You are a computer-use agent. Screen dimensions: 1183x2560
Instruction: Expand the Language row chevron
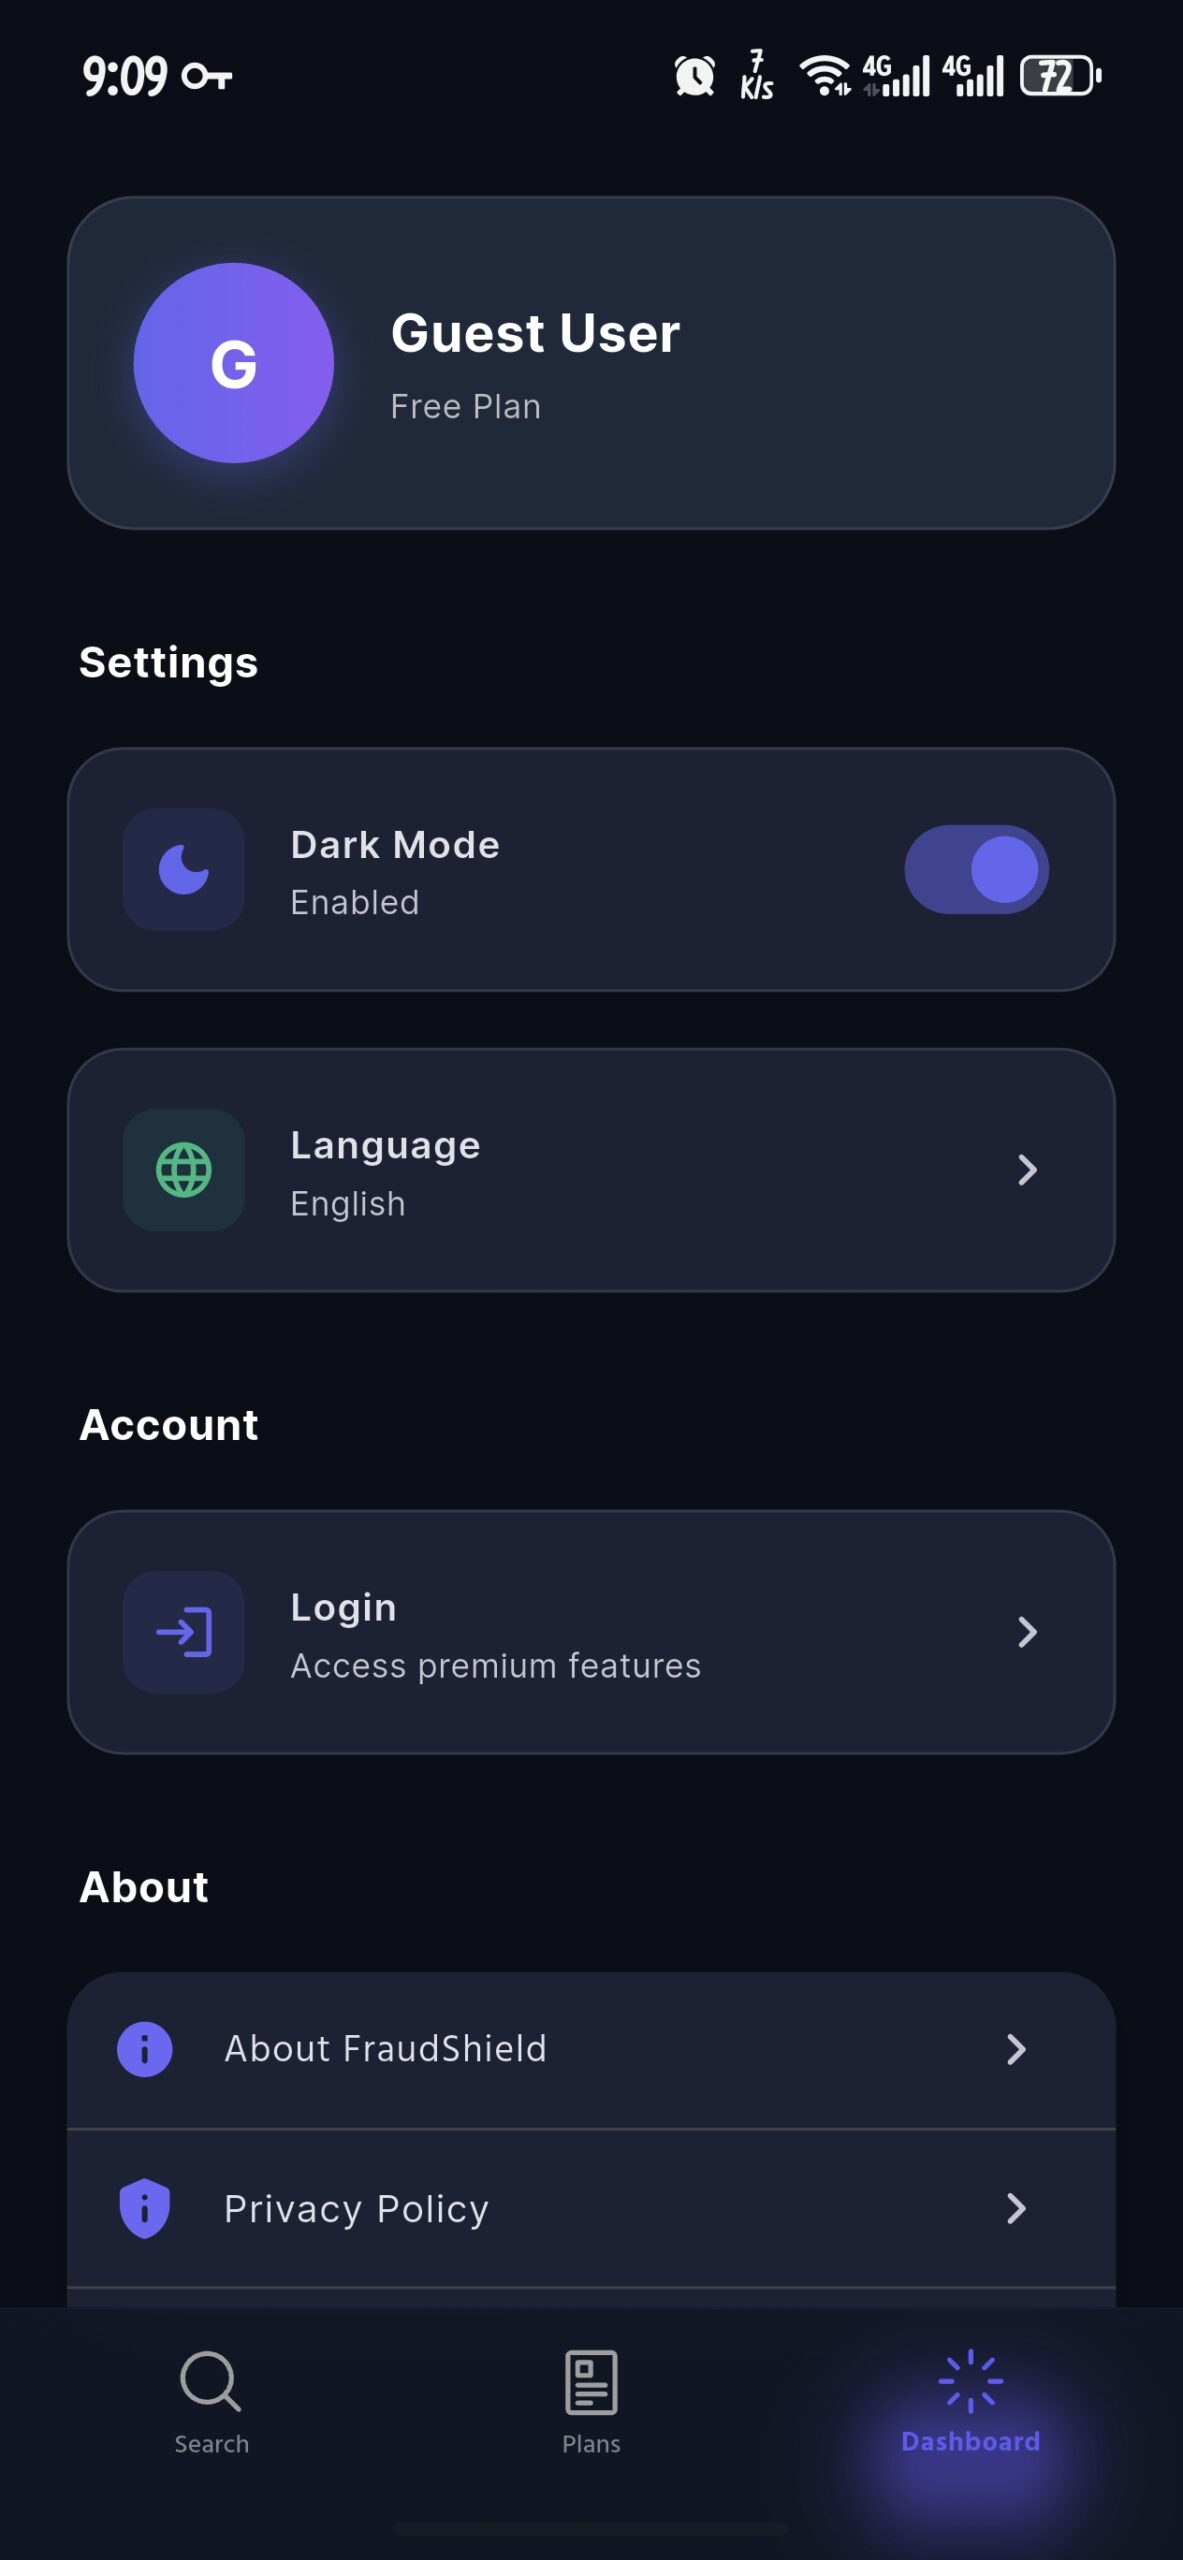coord(1027,1169)
